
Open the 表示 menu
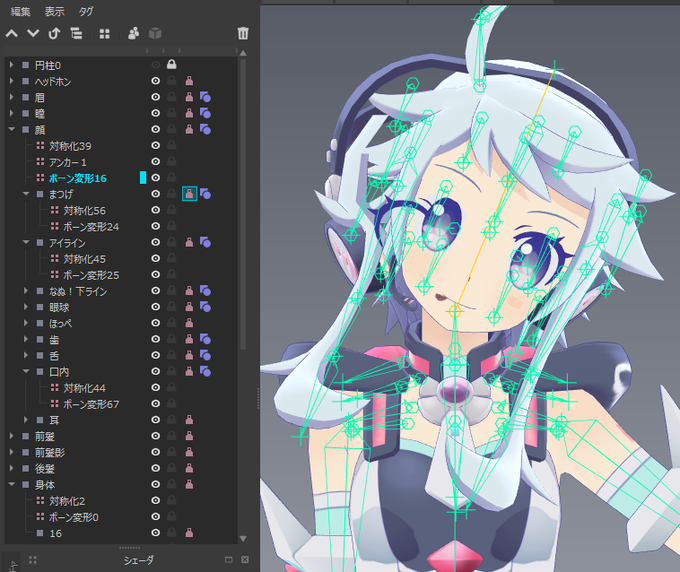55,12
